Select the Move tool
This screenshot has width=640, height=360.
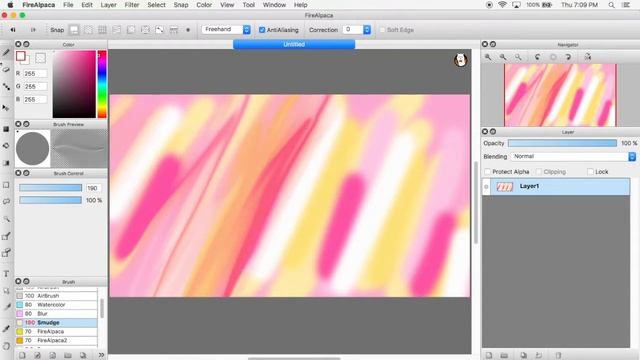click(x=6, y=108)
